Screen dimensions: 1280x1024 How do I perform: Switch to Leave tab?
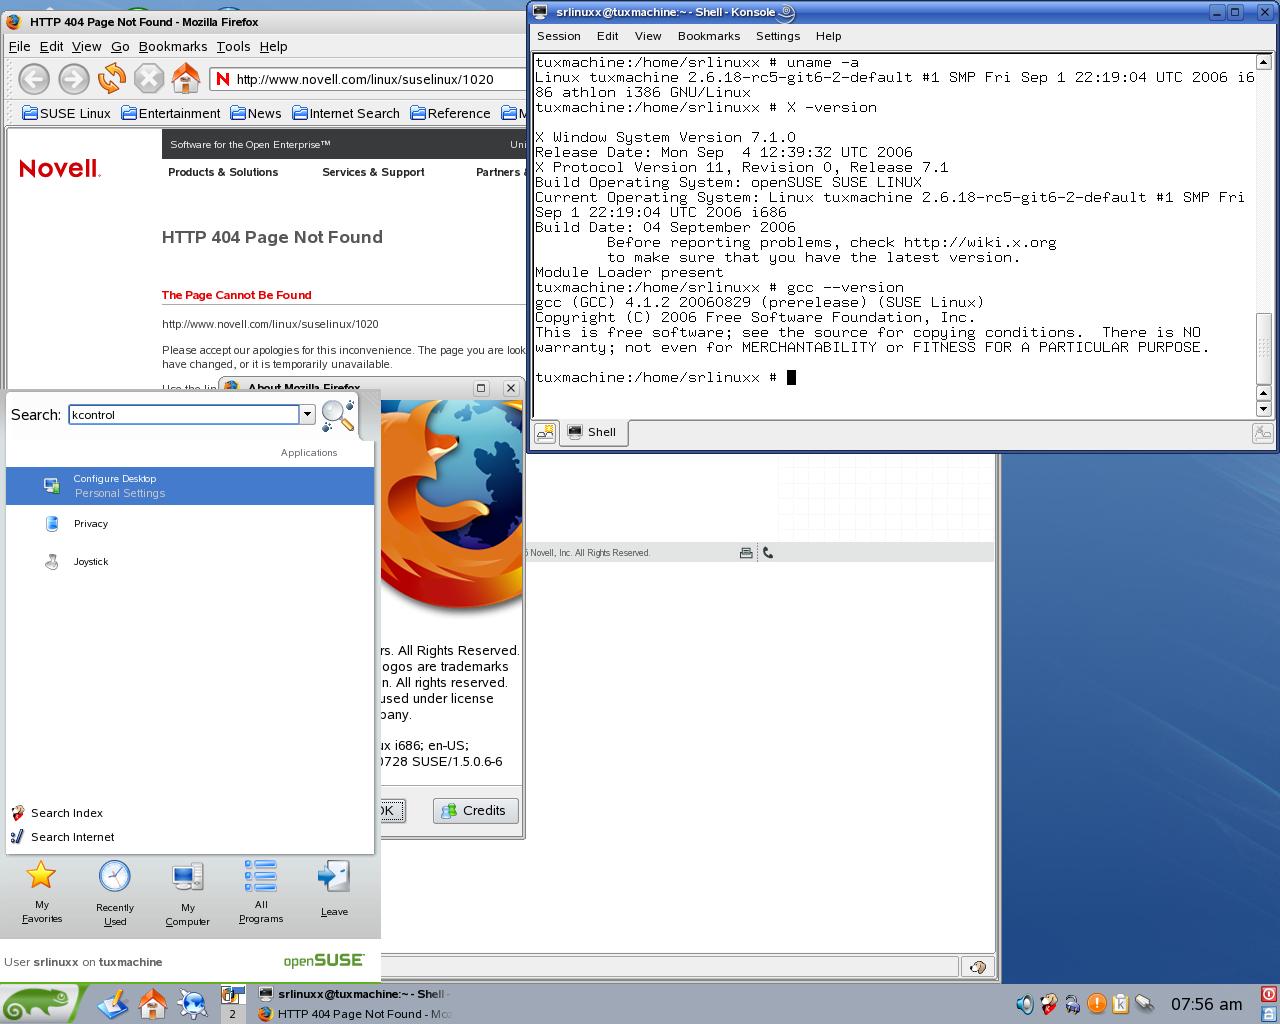click(x=334, y=890)
